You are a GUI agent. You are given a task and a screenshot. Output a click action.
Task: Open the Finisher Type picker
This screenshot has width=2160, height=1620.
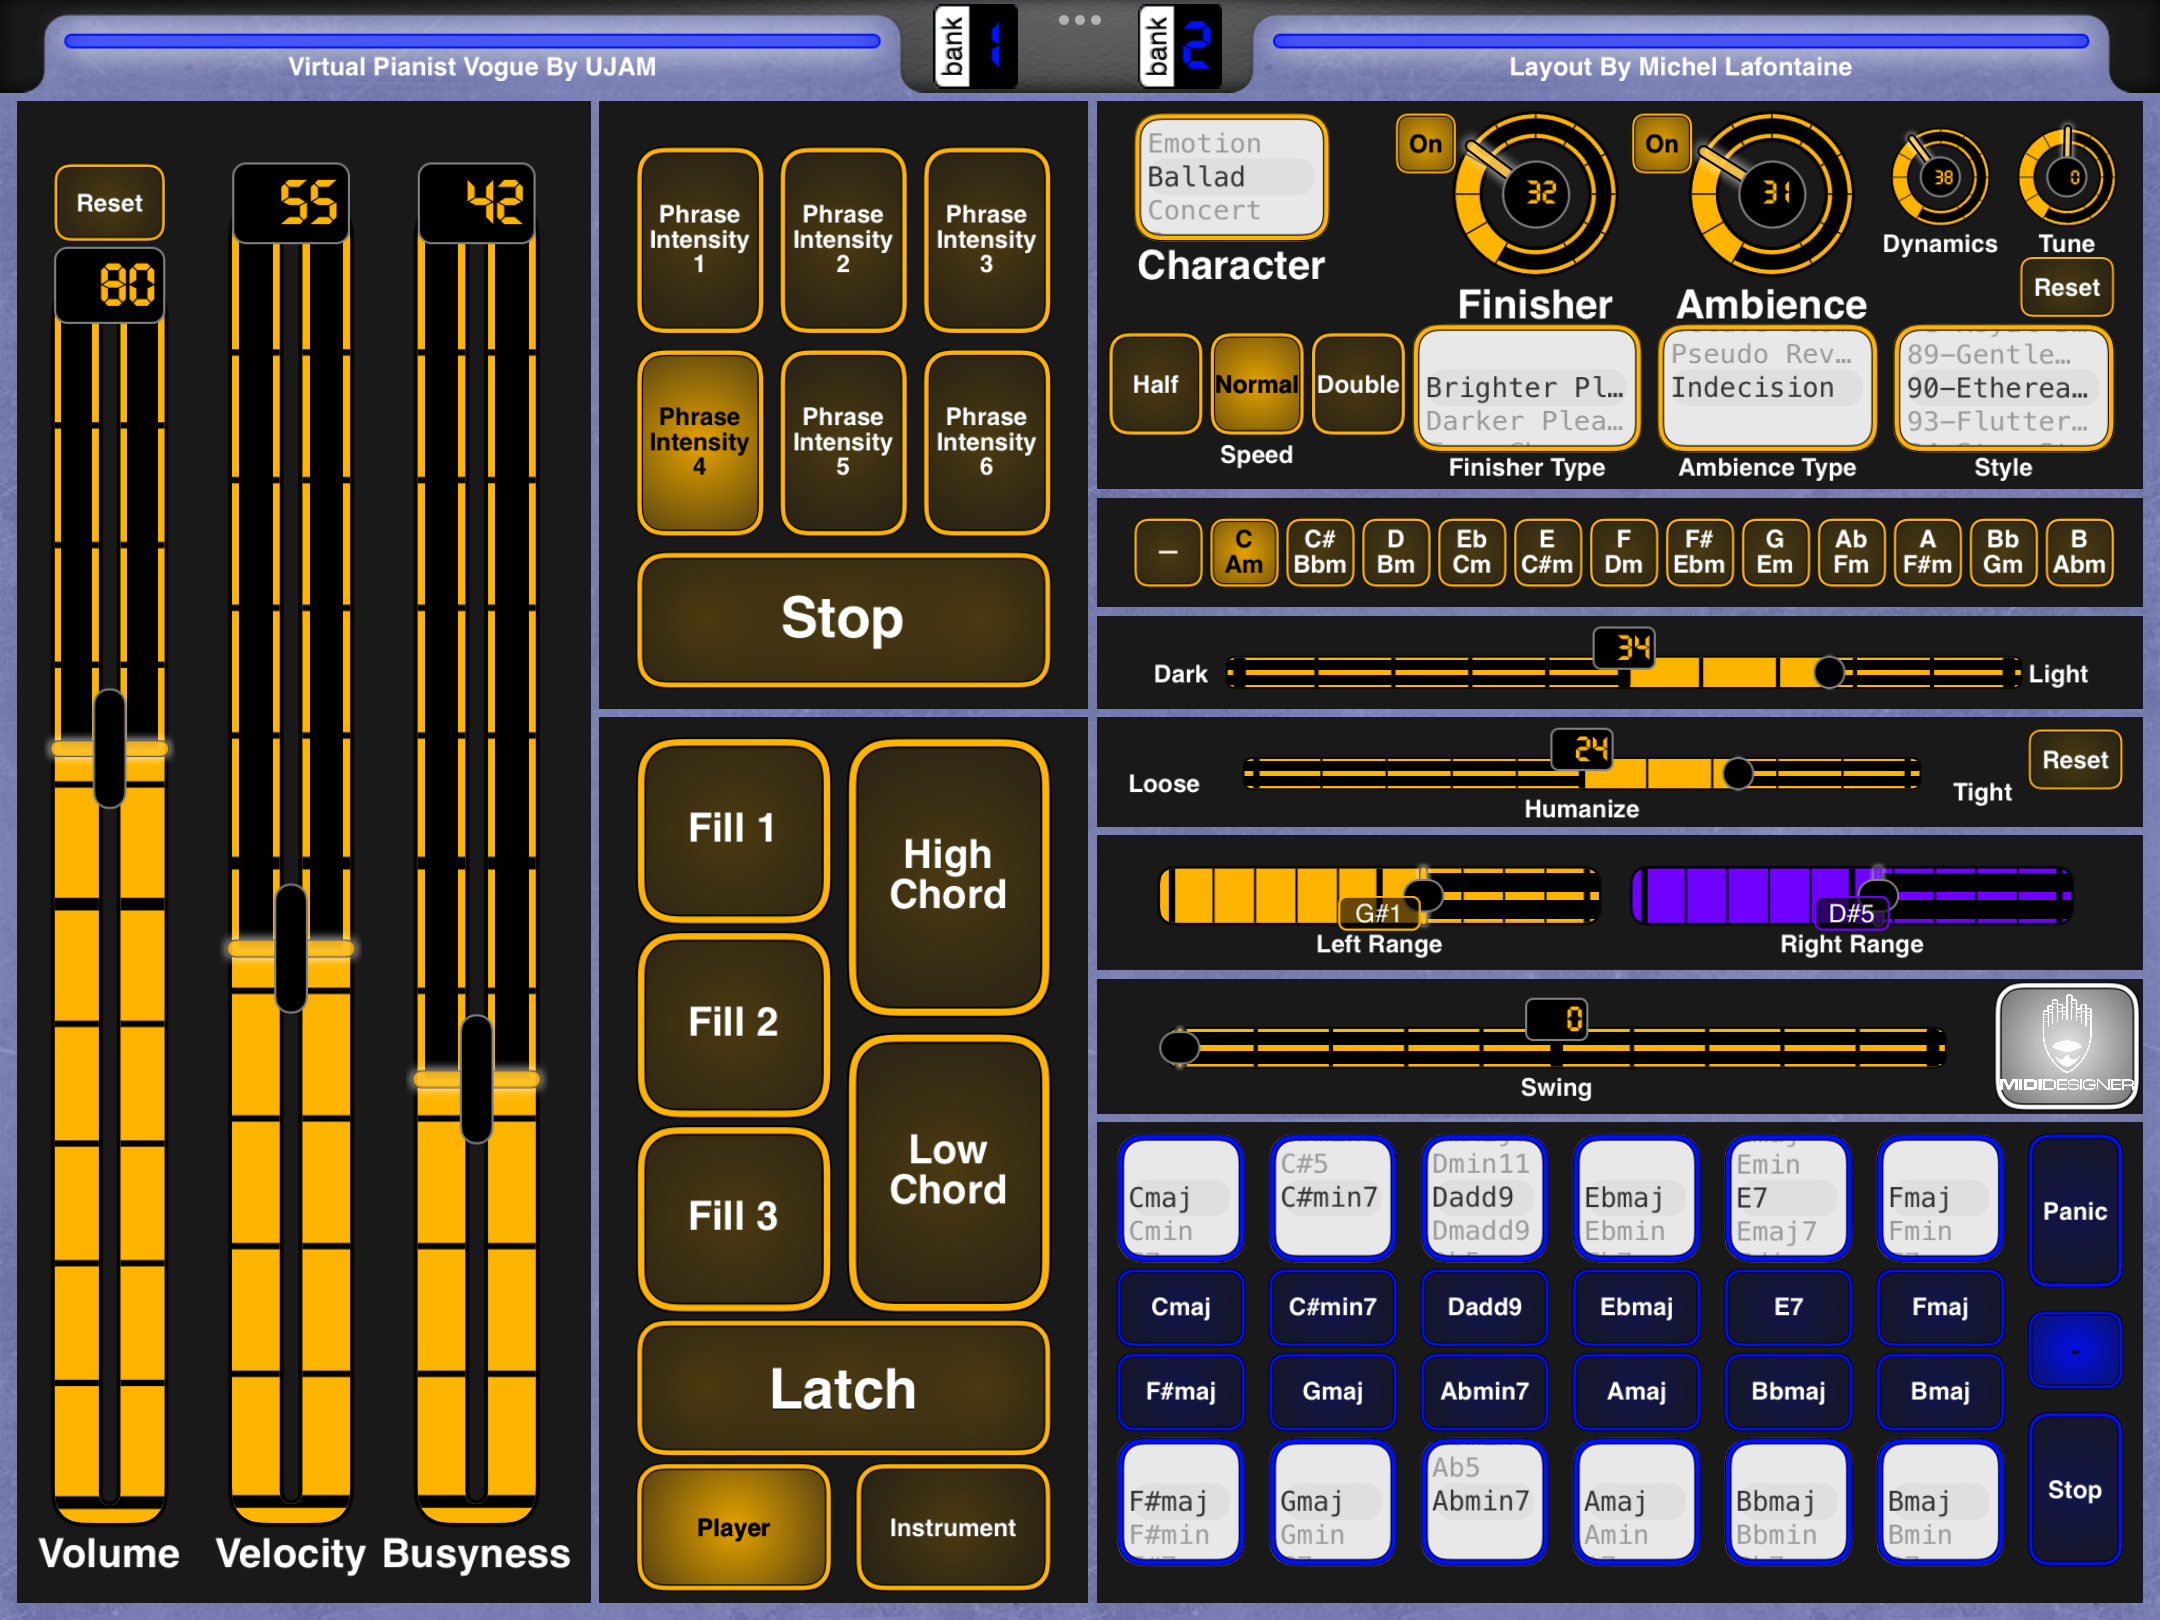1527,388
